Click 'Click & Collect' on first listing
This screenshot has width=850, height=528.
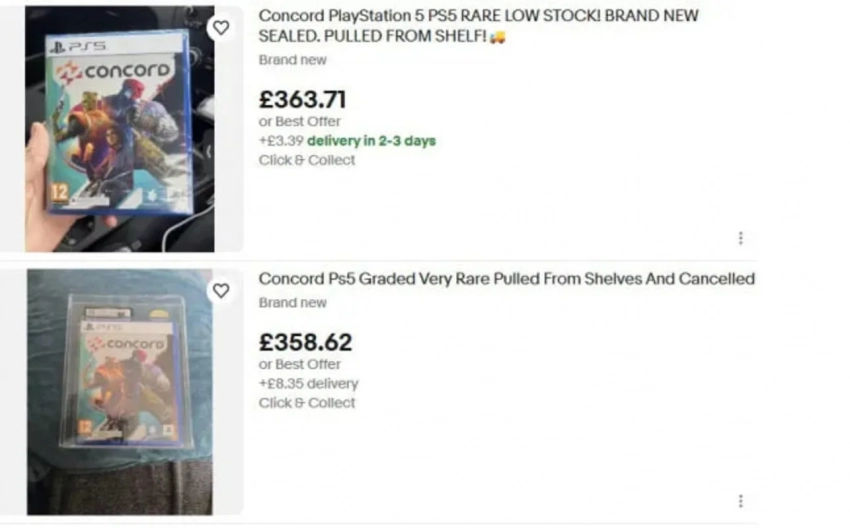point(306,160)
